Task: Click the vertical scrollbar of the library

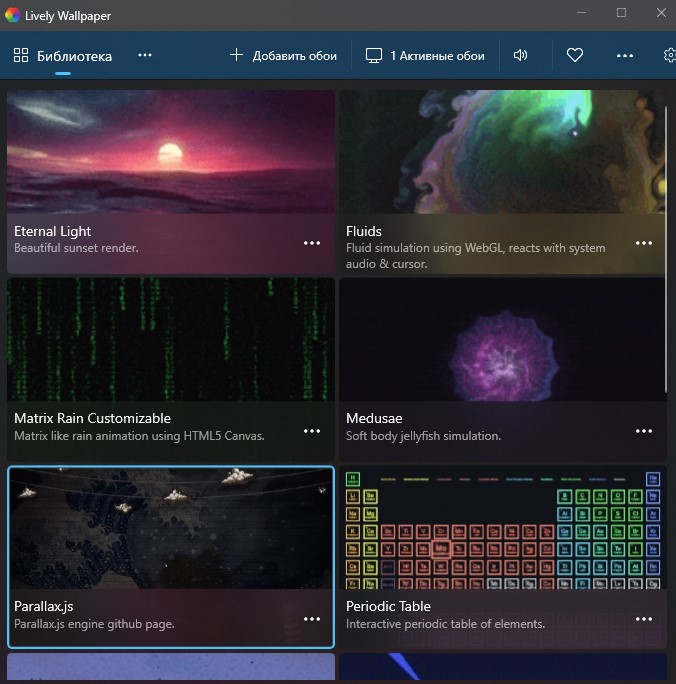Action: [x=666, y=249]
